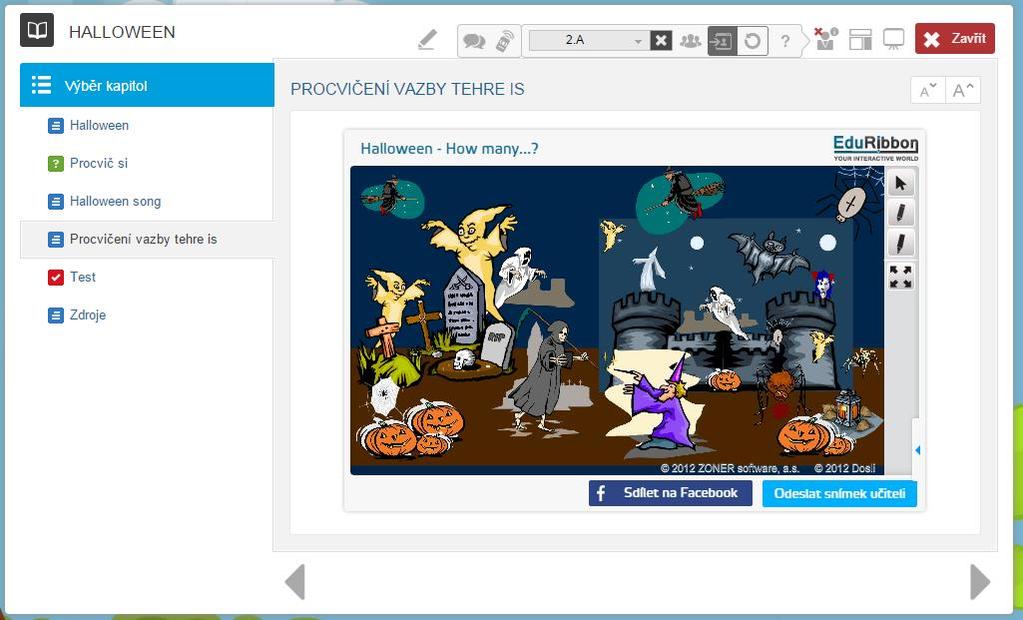Open help question mark icon
The height and width of the screenshot is (620, 1023).
pyautogui.click(x=786, y=41)
